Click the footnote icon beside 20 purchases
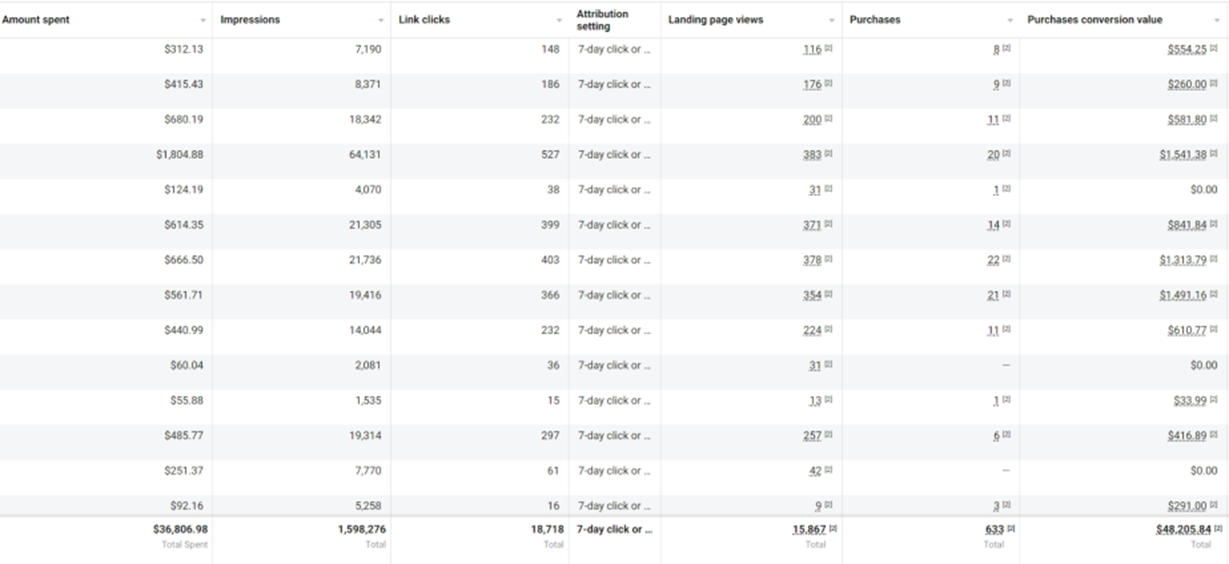1229x564 pixels. tap(1006, 155)
